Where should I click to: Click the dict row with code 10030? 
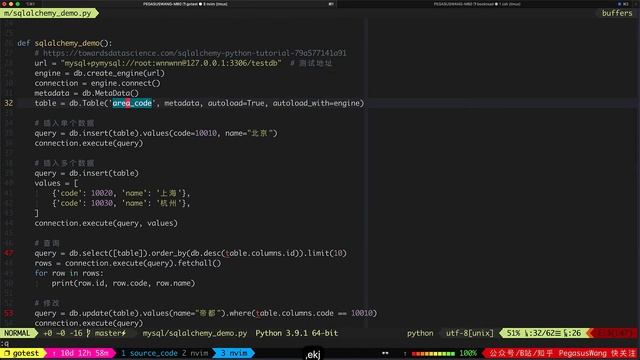click(121, 203)
